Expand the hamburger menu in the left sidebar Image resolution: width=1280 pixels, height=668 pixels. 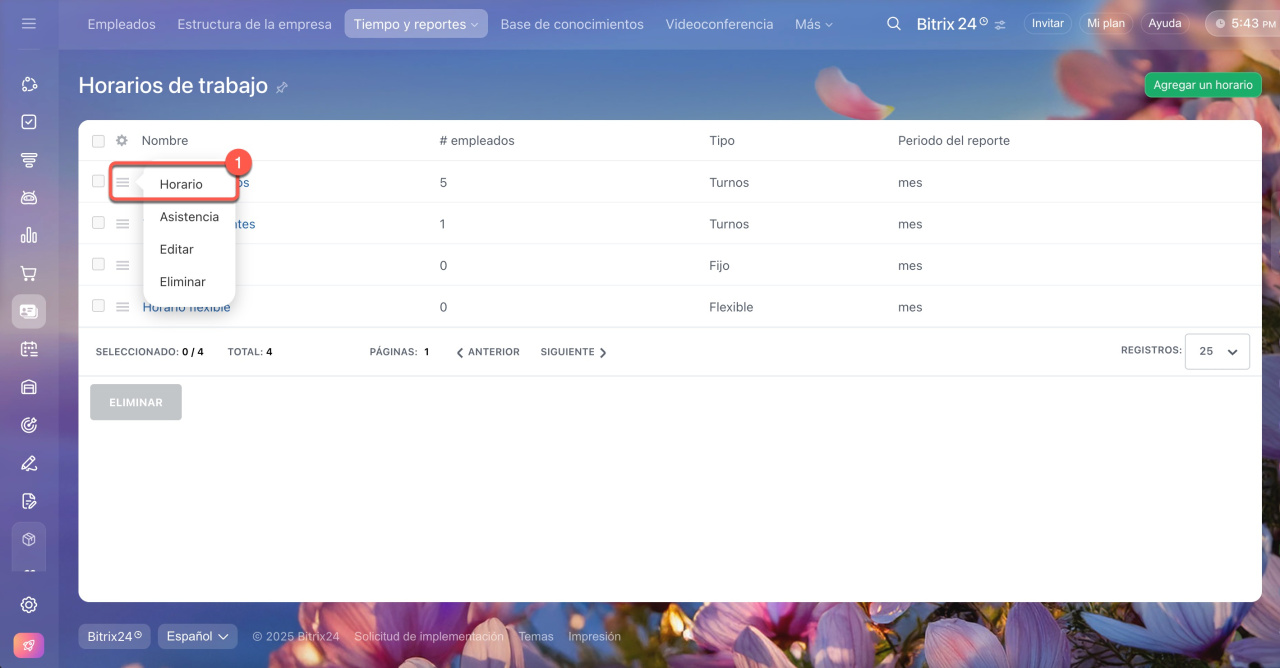pos(29,23)
